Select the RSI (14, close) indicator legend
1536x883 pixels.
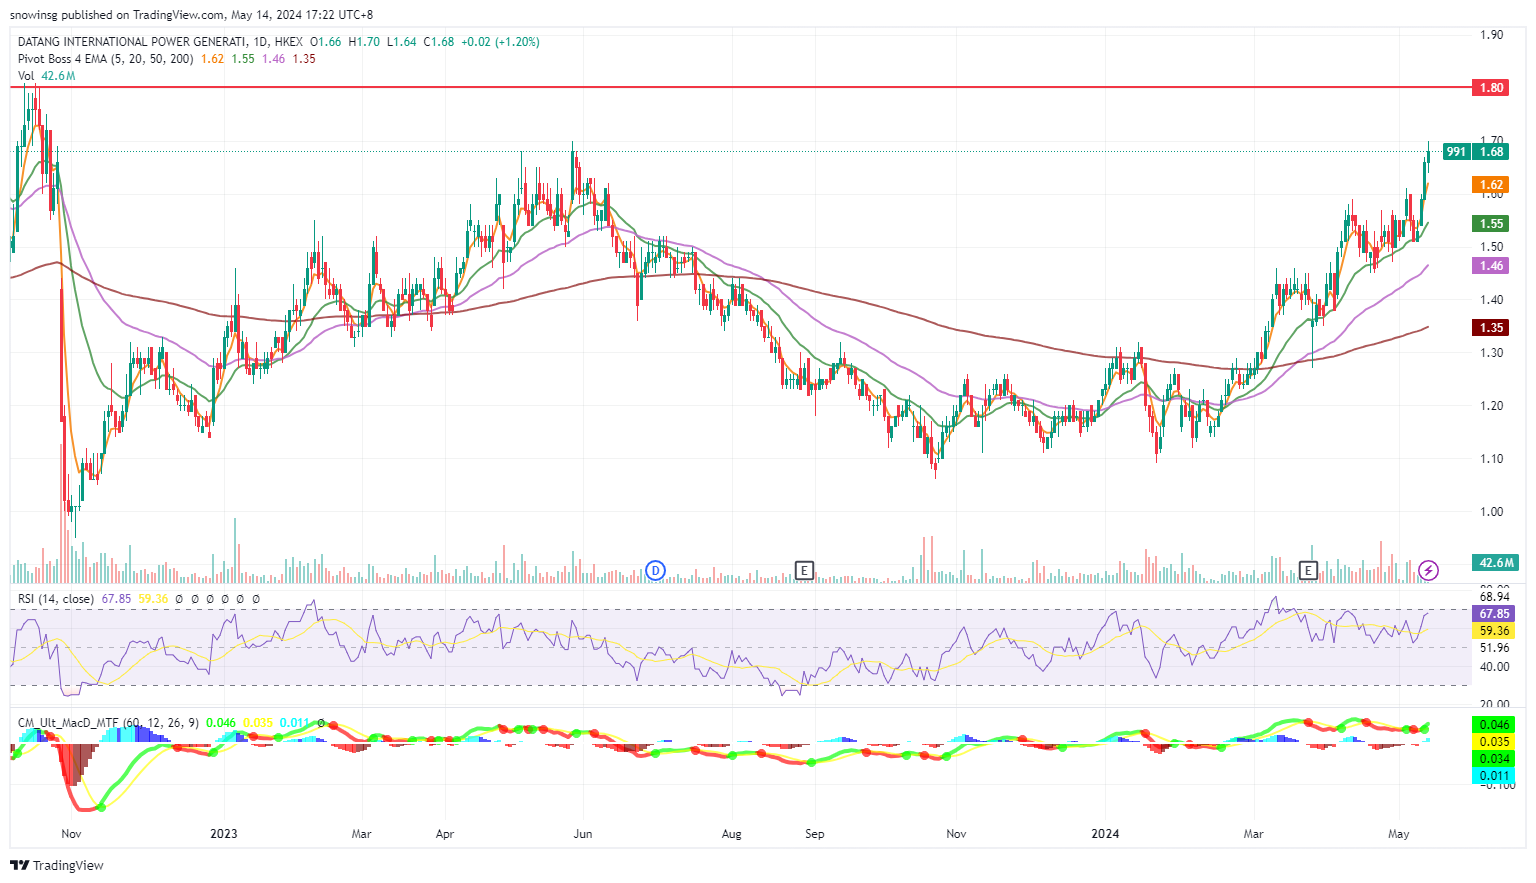(x=56, y=599)
